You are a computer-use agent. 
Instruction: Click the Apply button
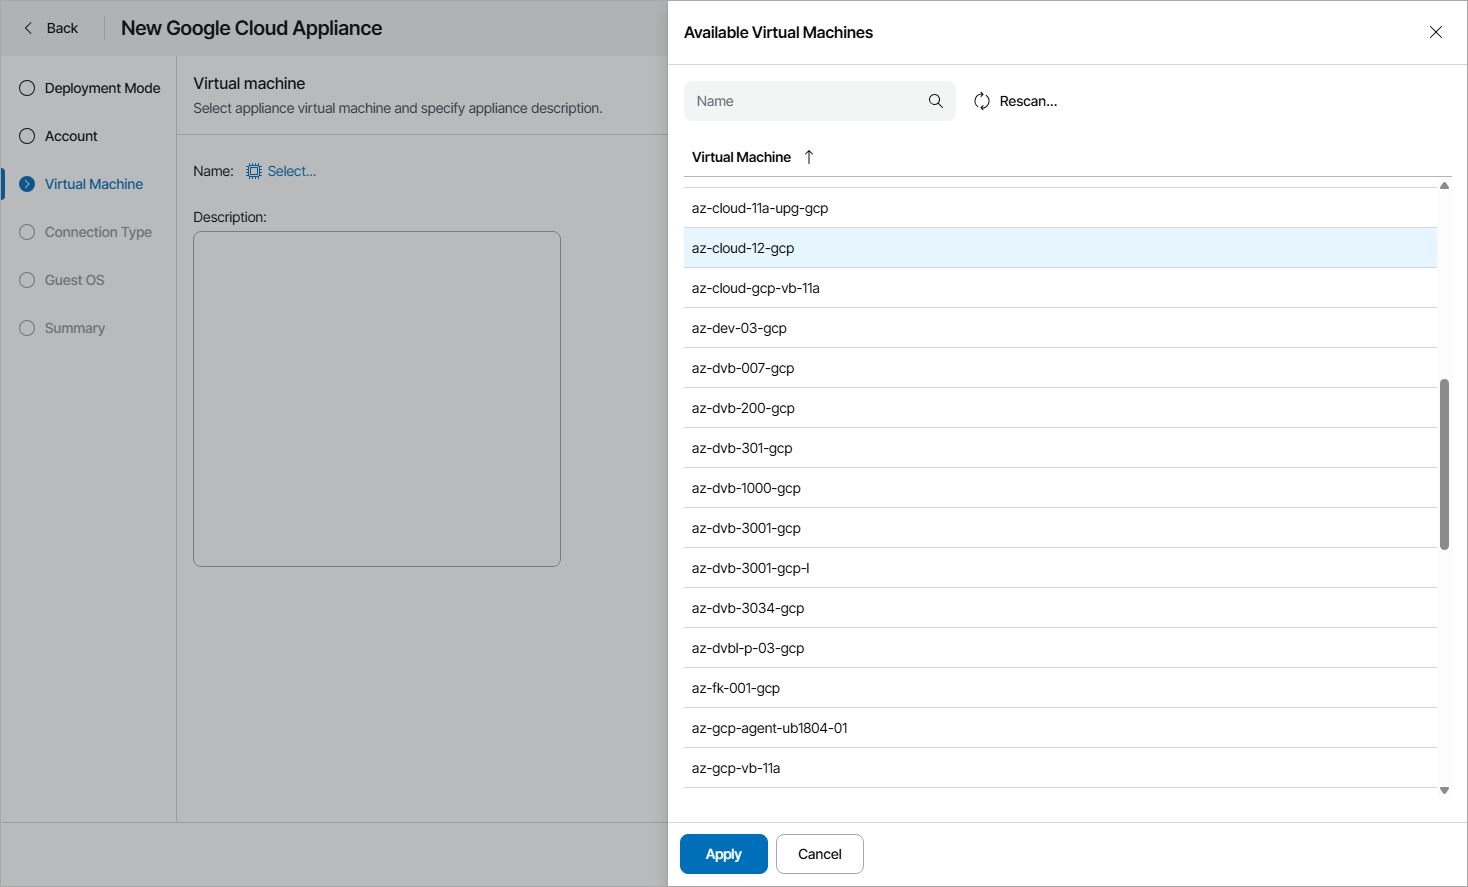723,853
